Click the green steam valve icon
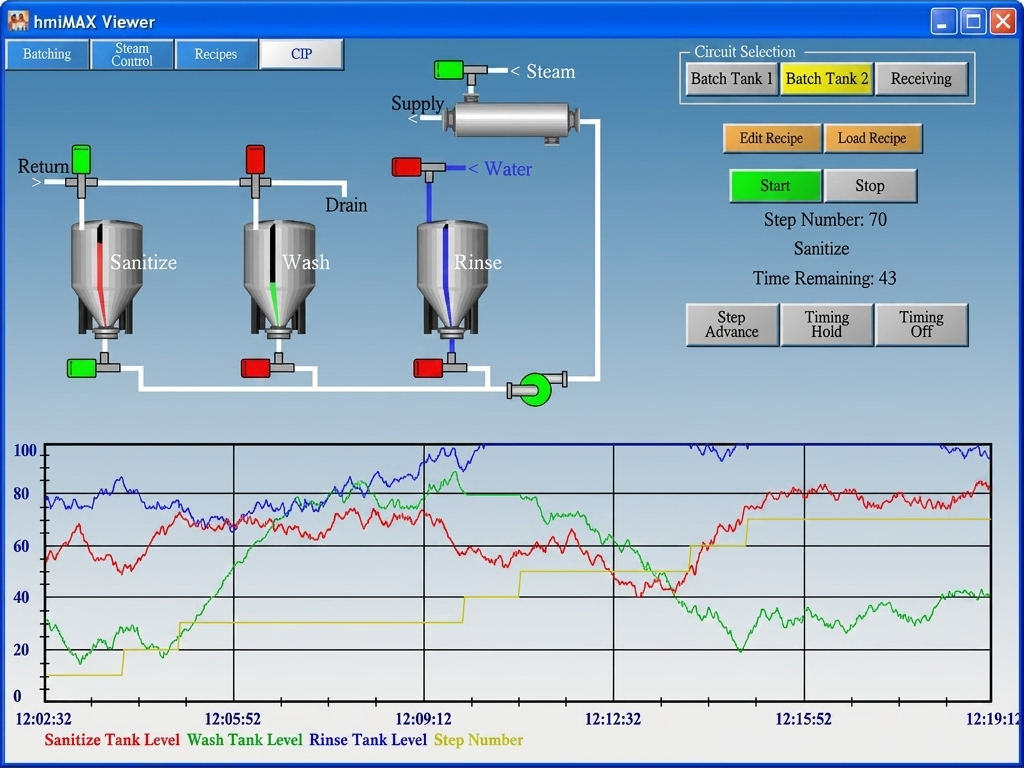The height and width of the screenshot is (768, 1024). [x=449, y=69]
